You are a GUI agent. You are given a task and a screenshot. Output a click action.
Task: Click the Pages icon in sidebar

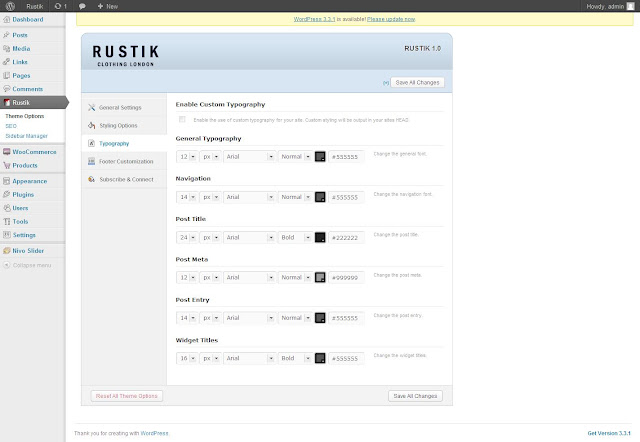pyautogui.click(x=7, y=76)
